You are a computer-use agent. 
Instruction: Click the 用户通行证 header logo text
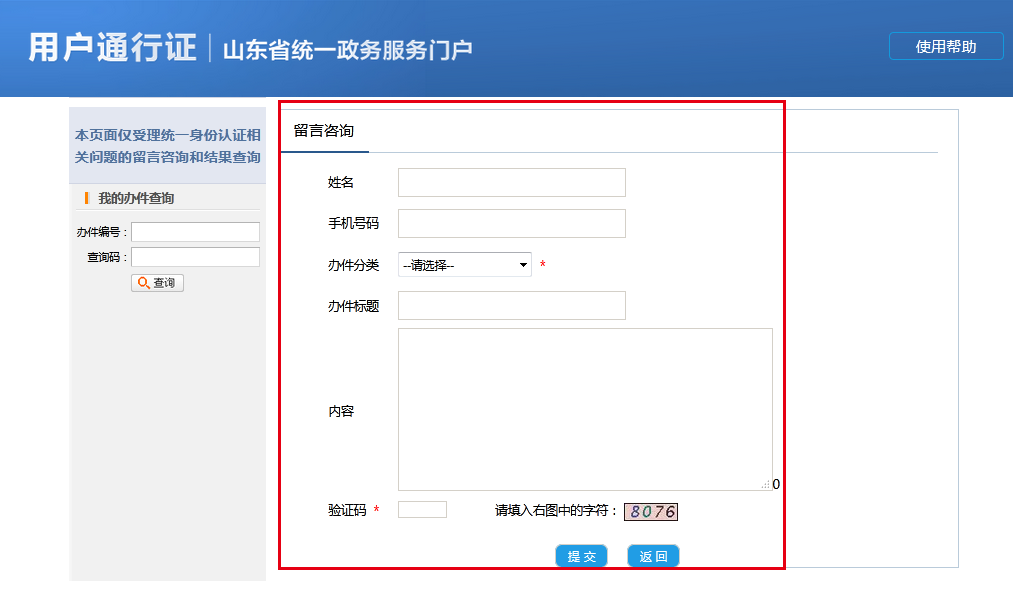113,47
